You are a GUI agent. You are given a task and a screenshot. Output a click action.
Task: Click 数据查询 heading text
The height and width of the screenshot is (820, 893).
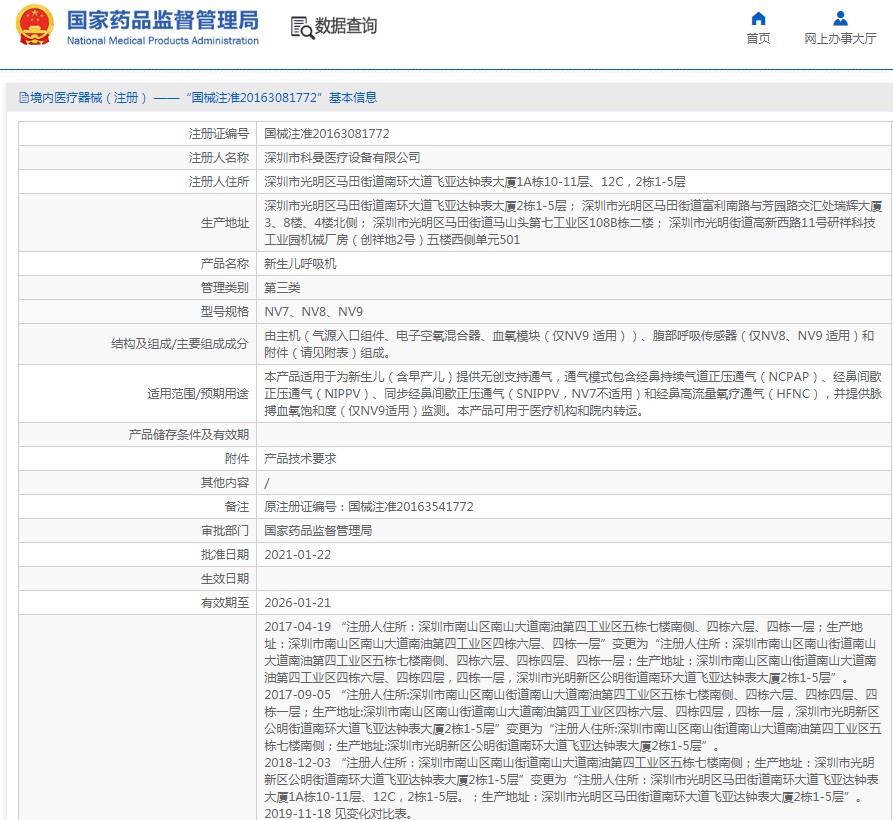[x=346, y=26]
